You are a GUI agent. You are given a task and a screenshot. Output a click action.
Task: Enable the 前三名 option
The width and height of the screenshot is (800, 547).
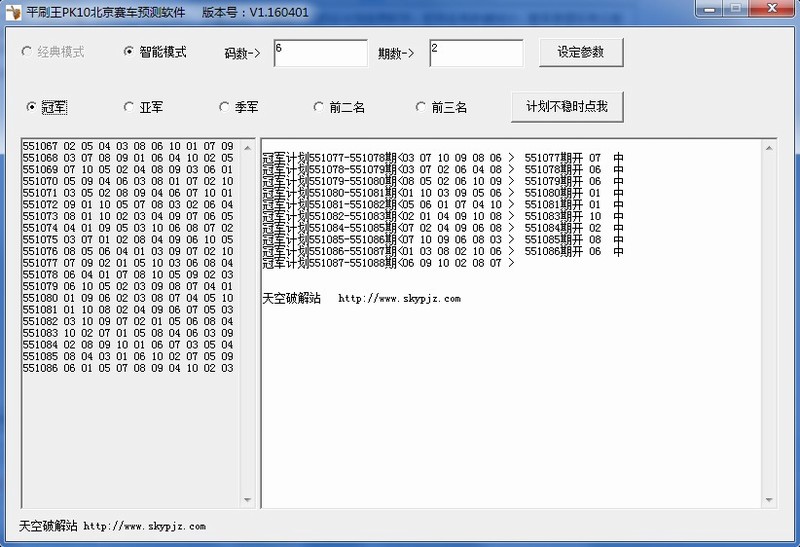(421, 106)
